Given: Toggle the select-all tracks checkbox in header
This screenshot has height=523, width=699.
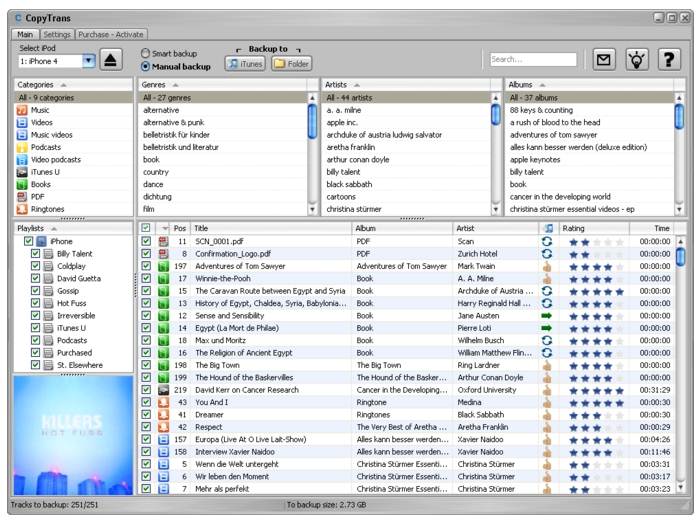Looking at the screenshot, I should [146, 228].
